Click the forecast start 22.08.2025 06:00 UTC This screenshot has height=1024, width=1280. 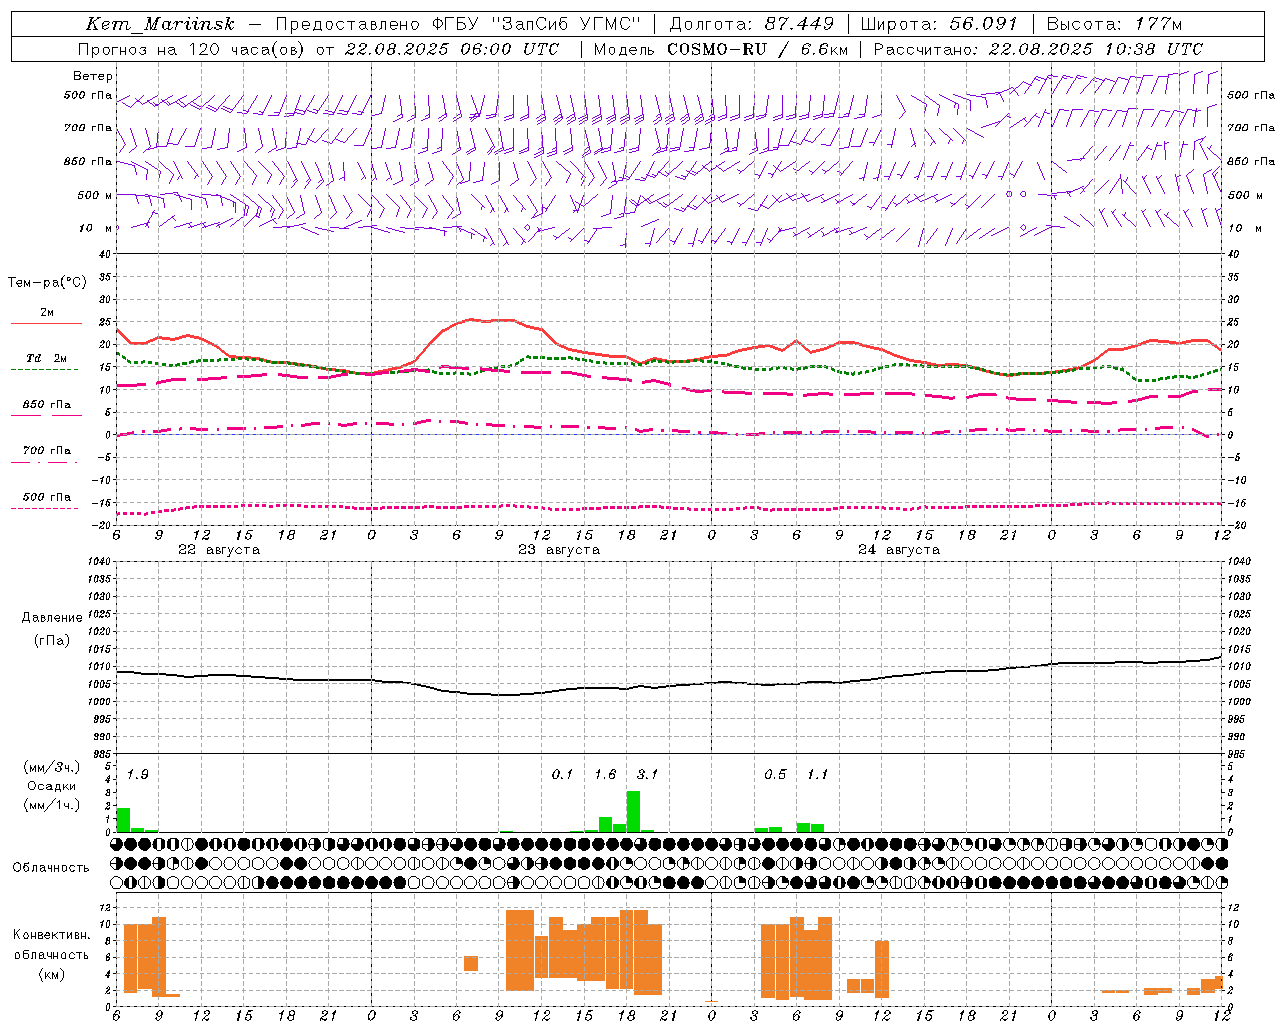[x=451, y=49]
